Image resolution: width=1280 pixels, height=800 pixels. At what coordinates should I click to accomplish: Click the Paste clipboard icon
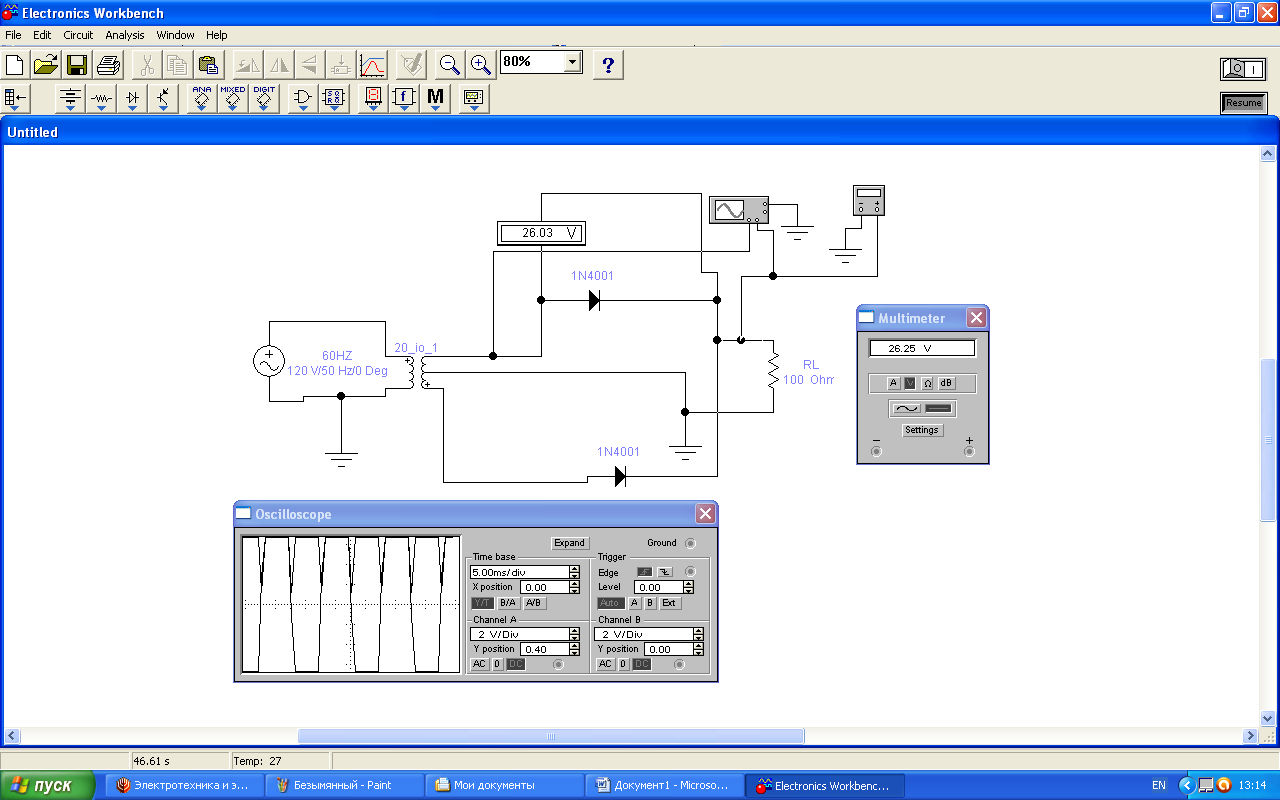[x=208, y=65]
